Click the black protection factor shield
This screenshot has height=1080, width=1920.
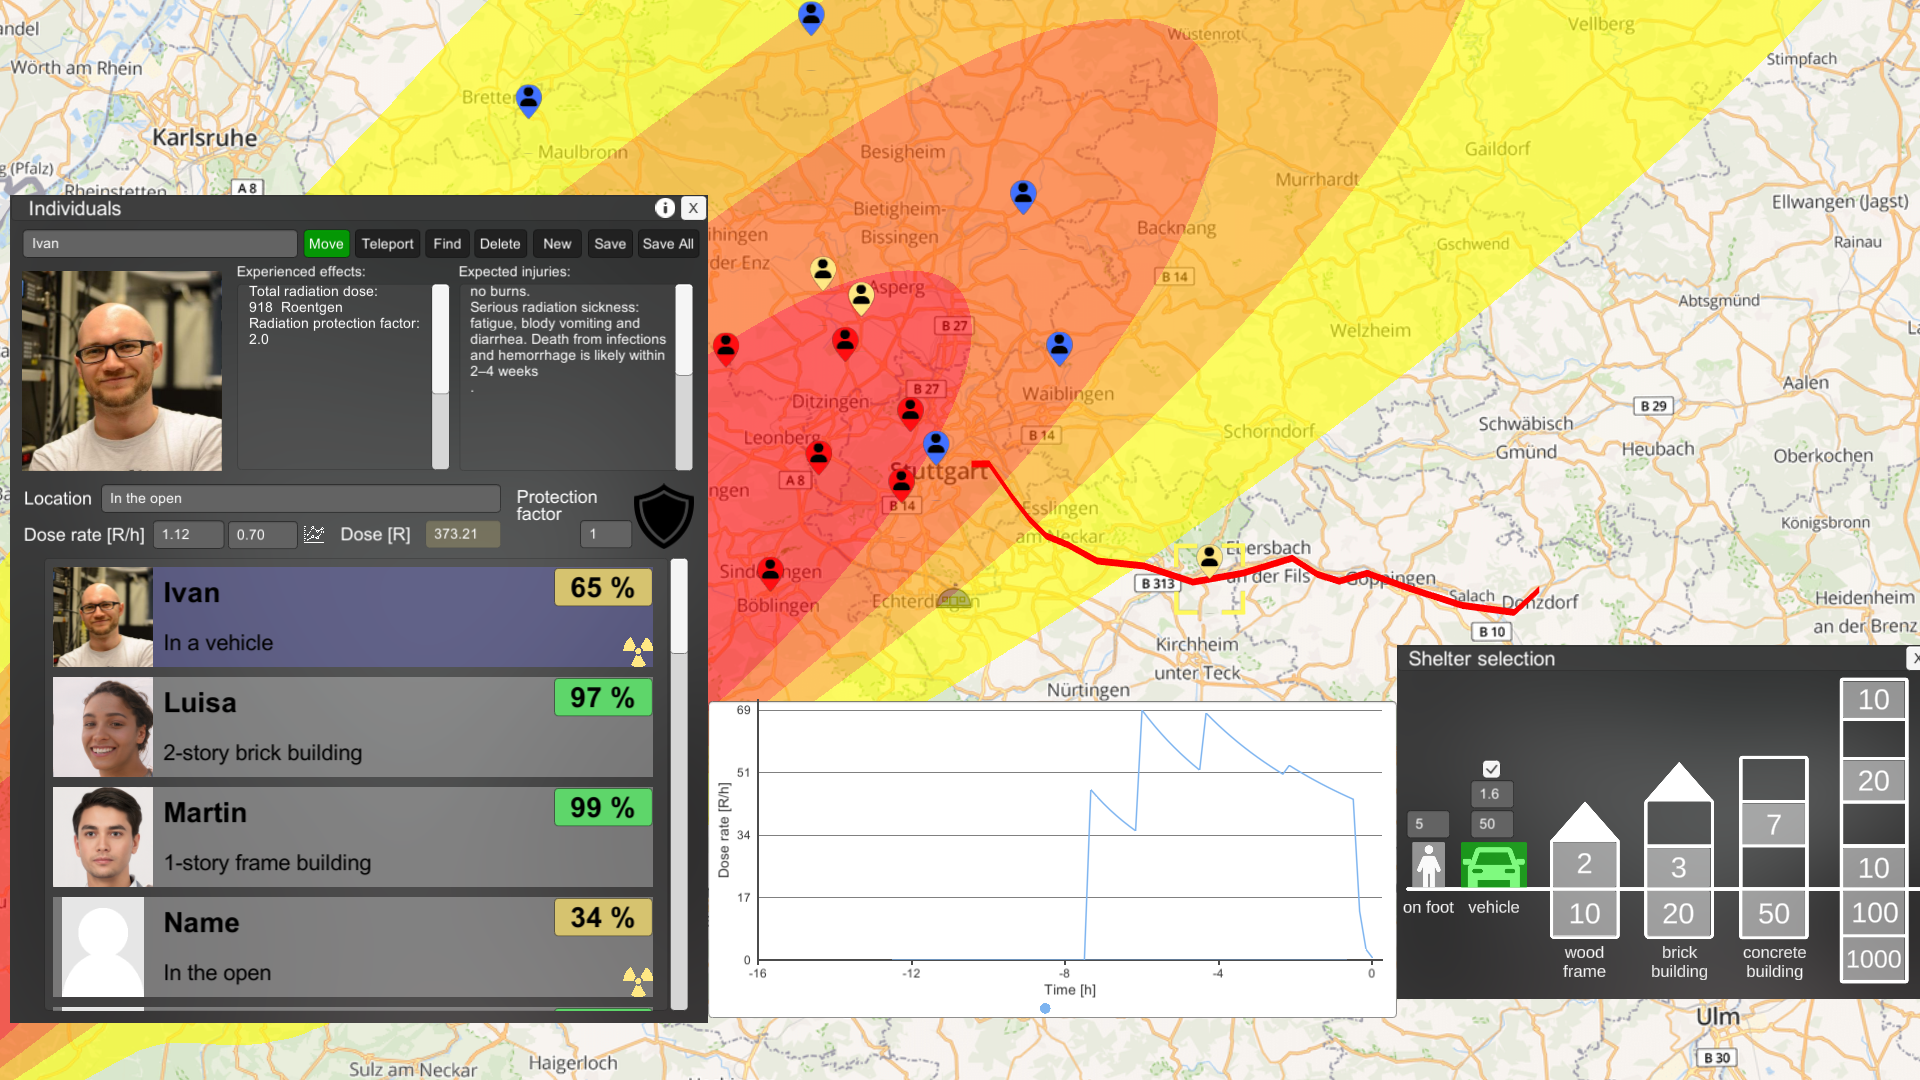click(664, 516)
